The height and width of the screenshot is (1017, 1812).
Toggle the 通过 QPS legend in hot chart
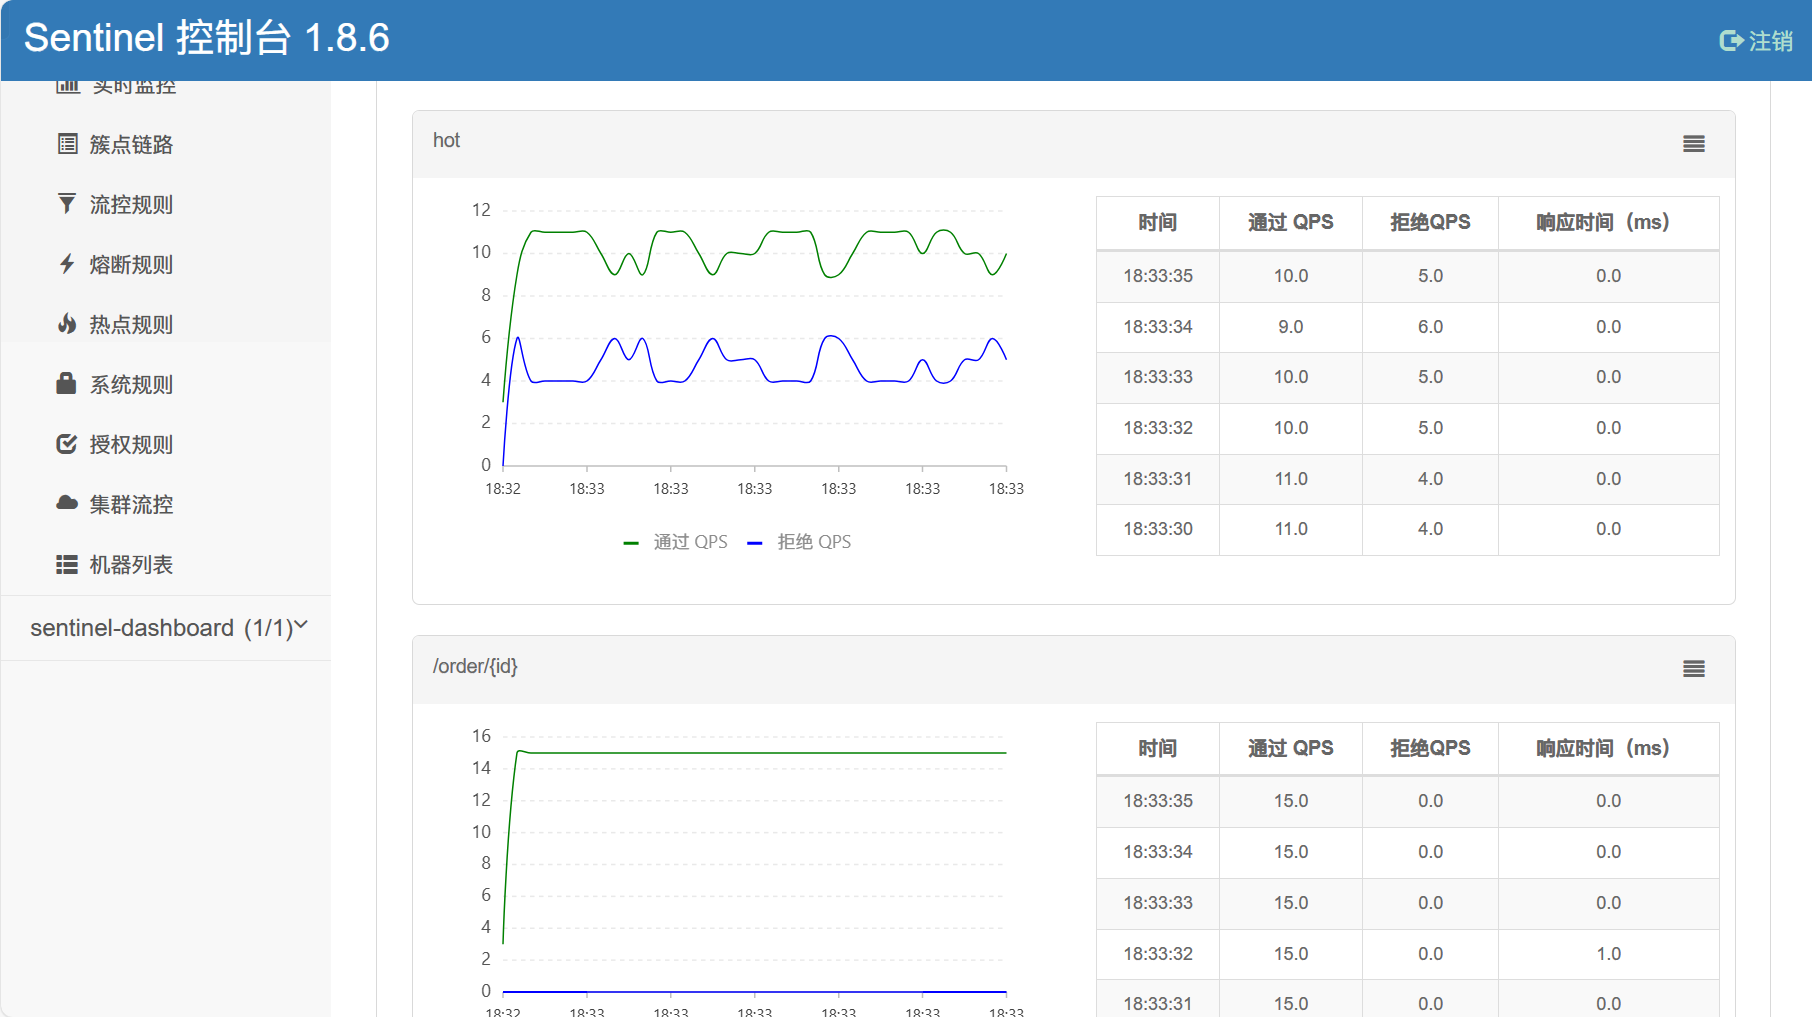[691, 542]
